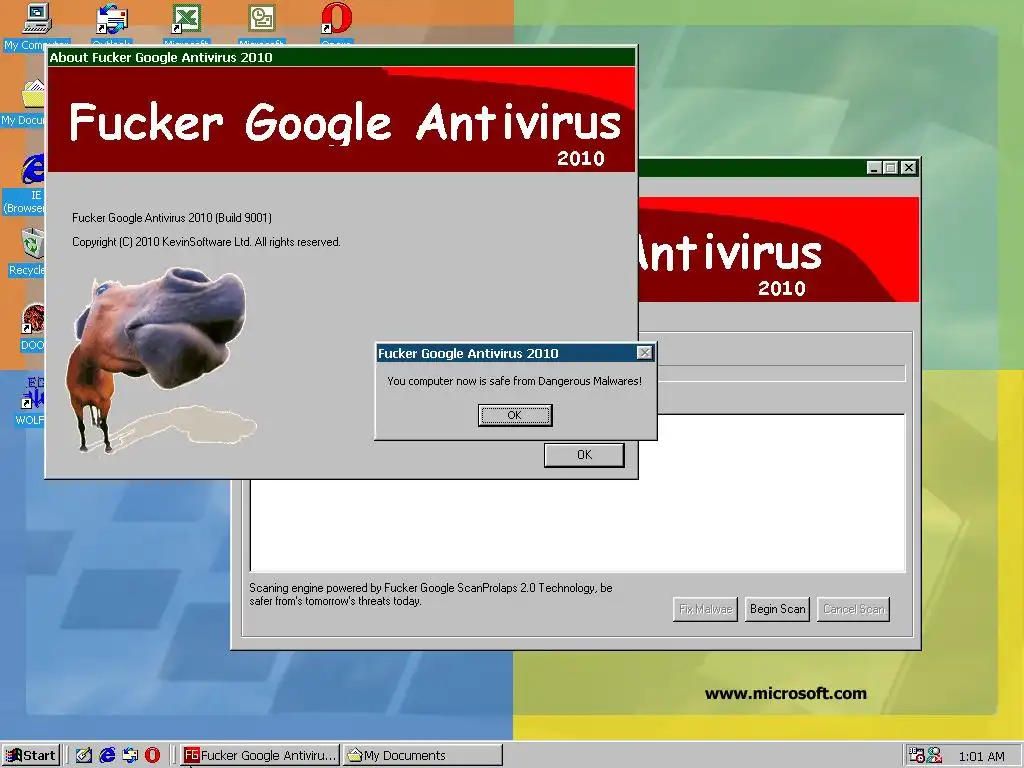Open the Start menu
1024x768 pixels.
31,755
